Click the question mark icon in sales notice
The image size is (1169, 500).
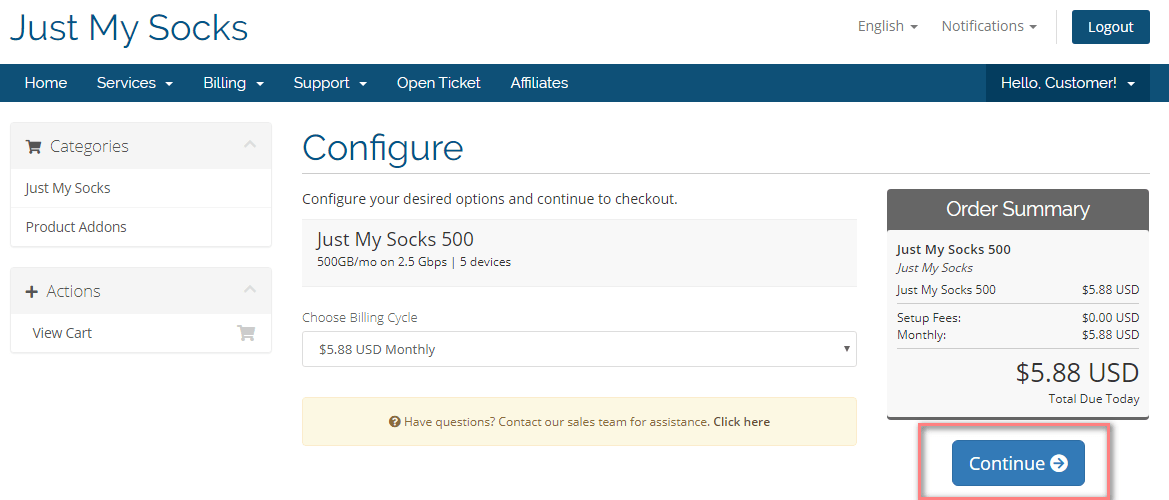(x=395, y=422)
